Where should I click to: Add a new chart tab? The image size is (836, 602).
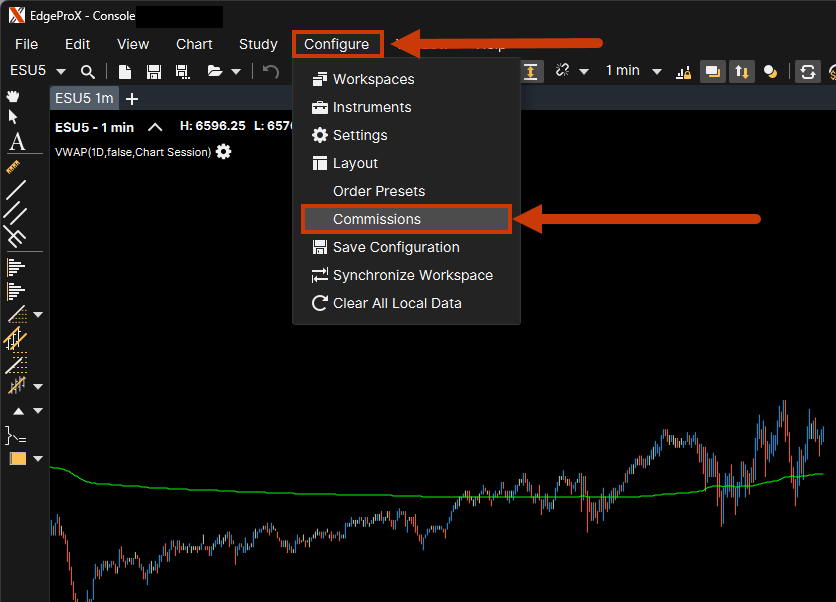(133, 98)
